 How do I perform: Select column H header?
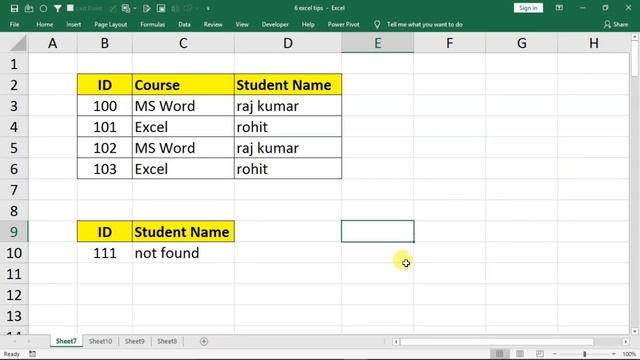point(593,43)
